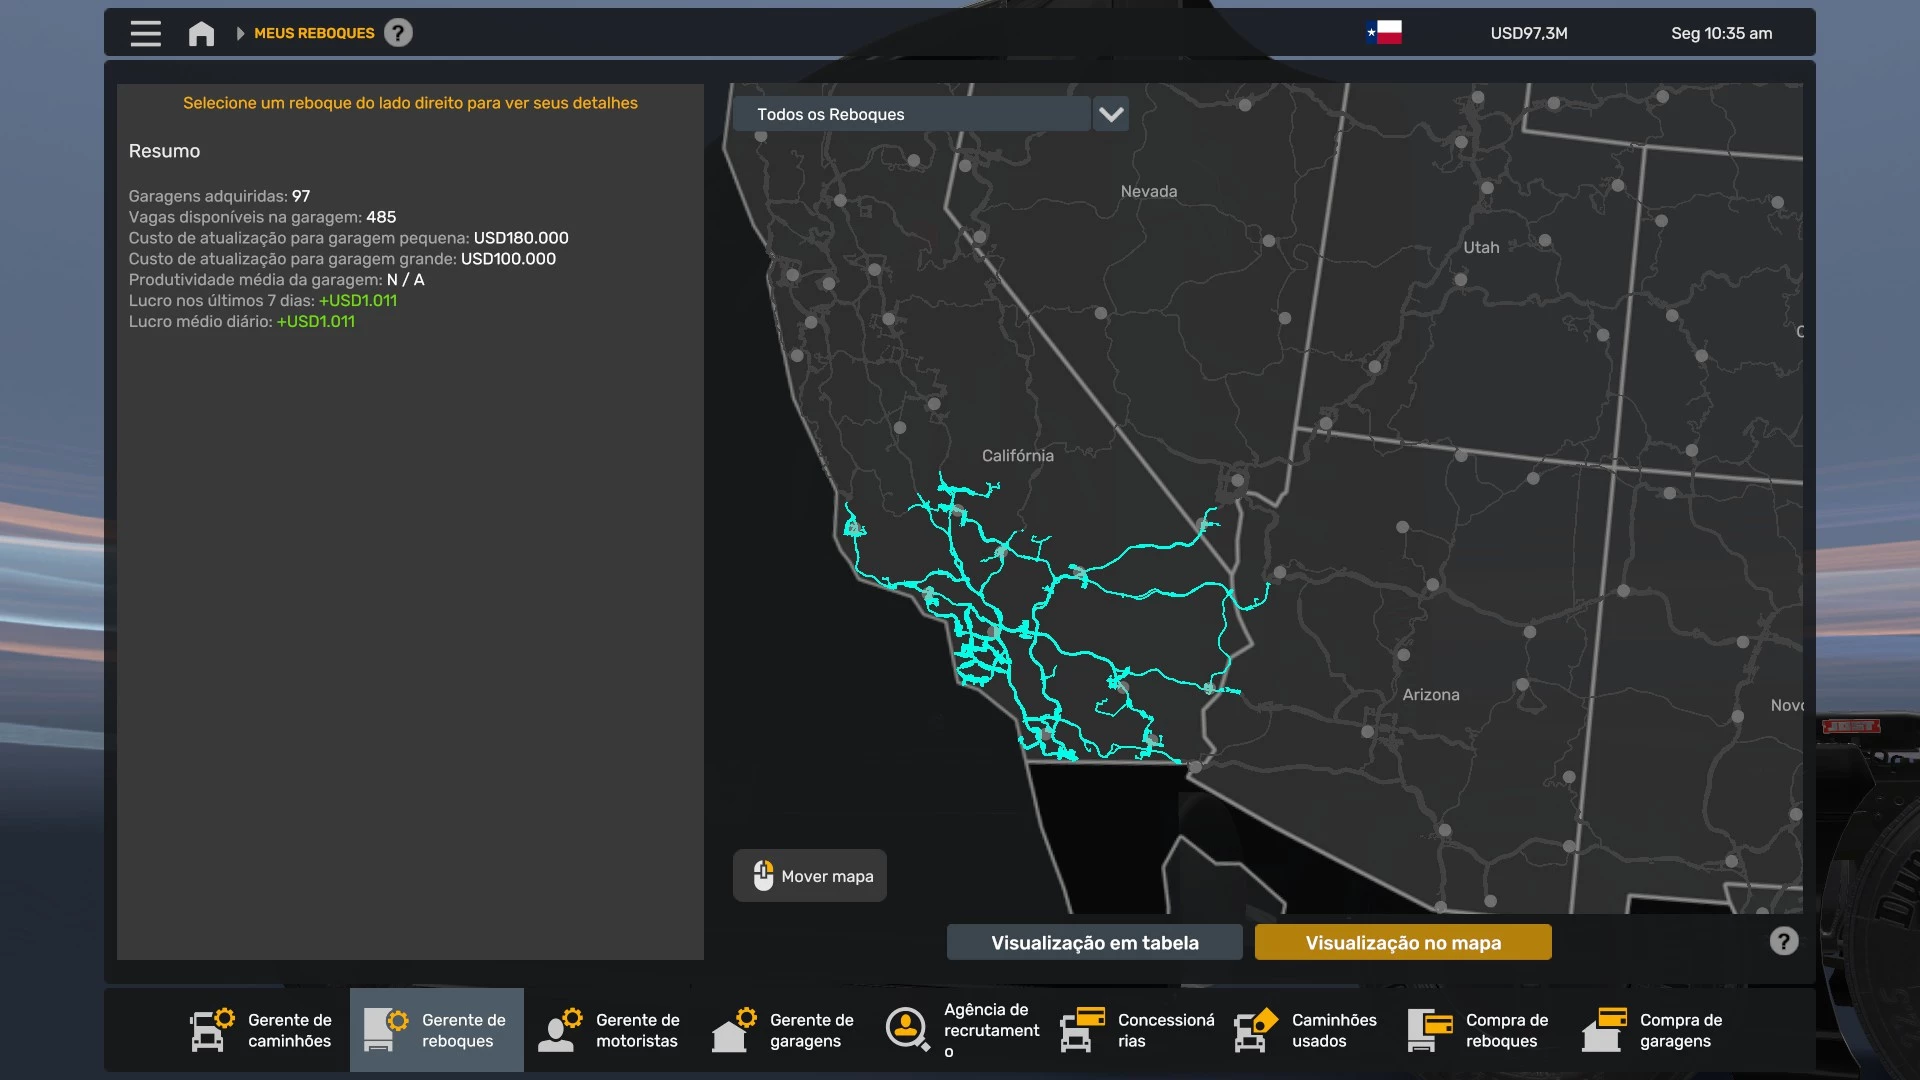Open help next to Meus Reboques
1920x1080 pixels.
point(398,33)
